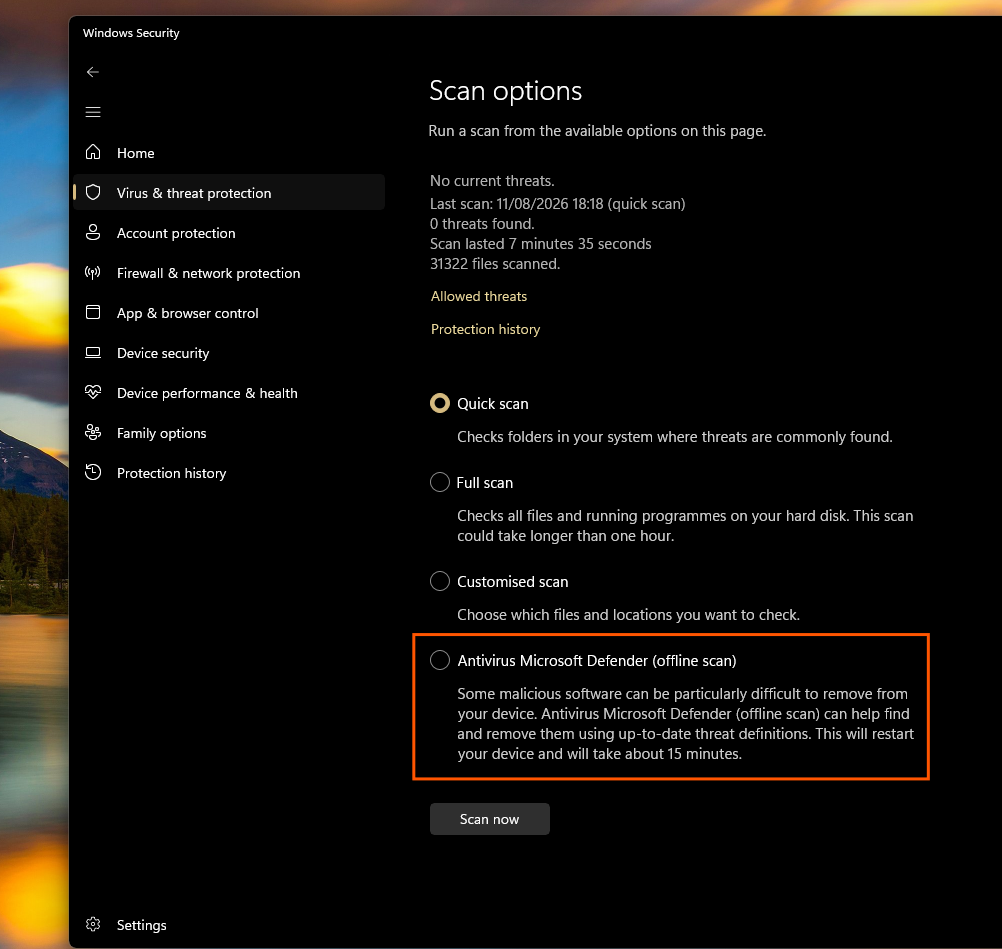Open Protection history in the sidebar
The image size is (1002, 949).
[229, 473]
